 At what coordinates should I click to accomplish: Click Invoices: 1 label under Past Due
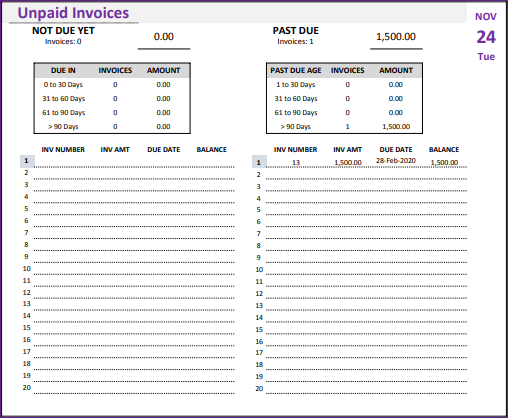point(295,42)
